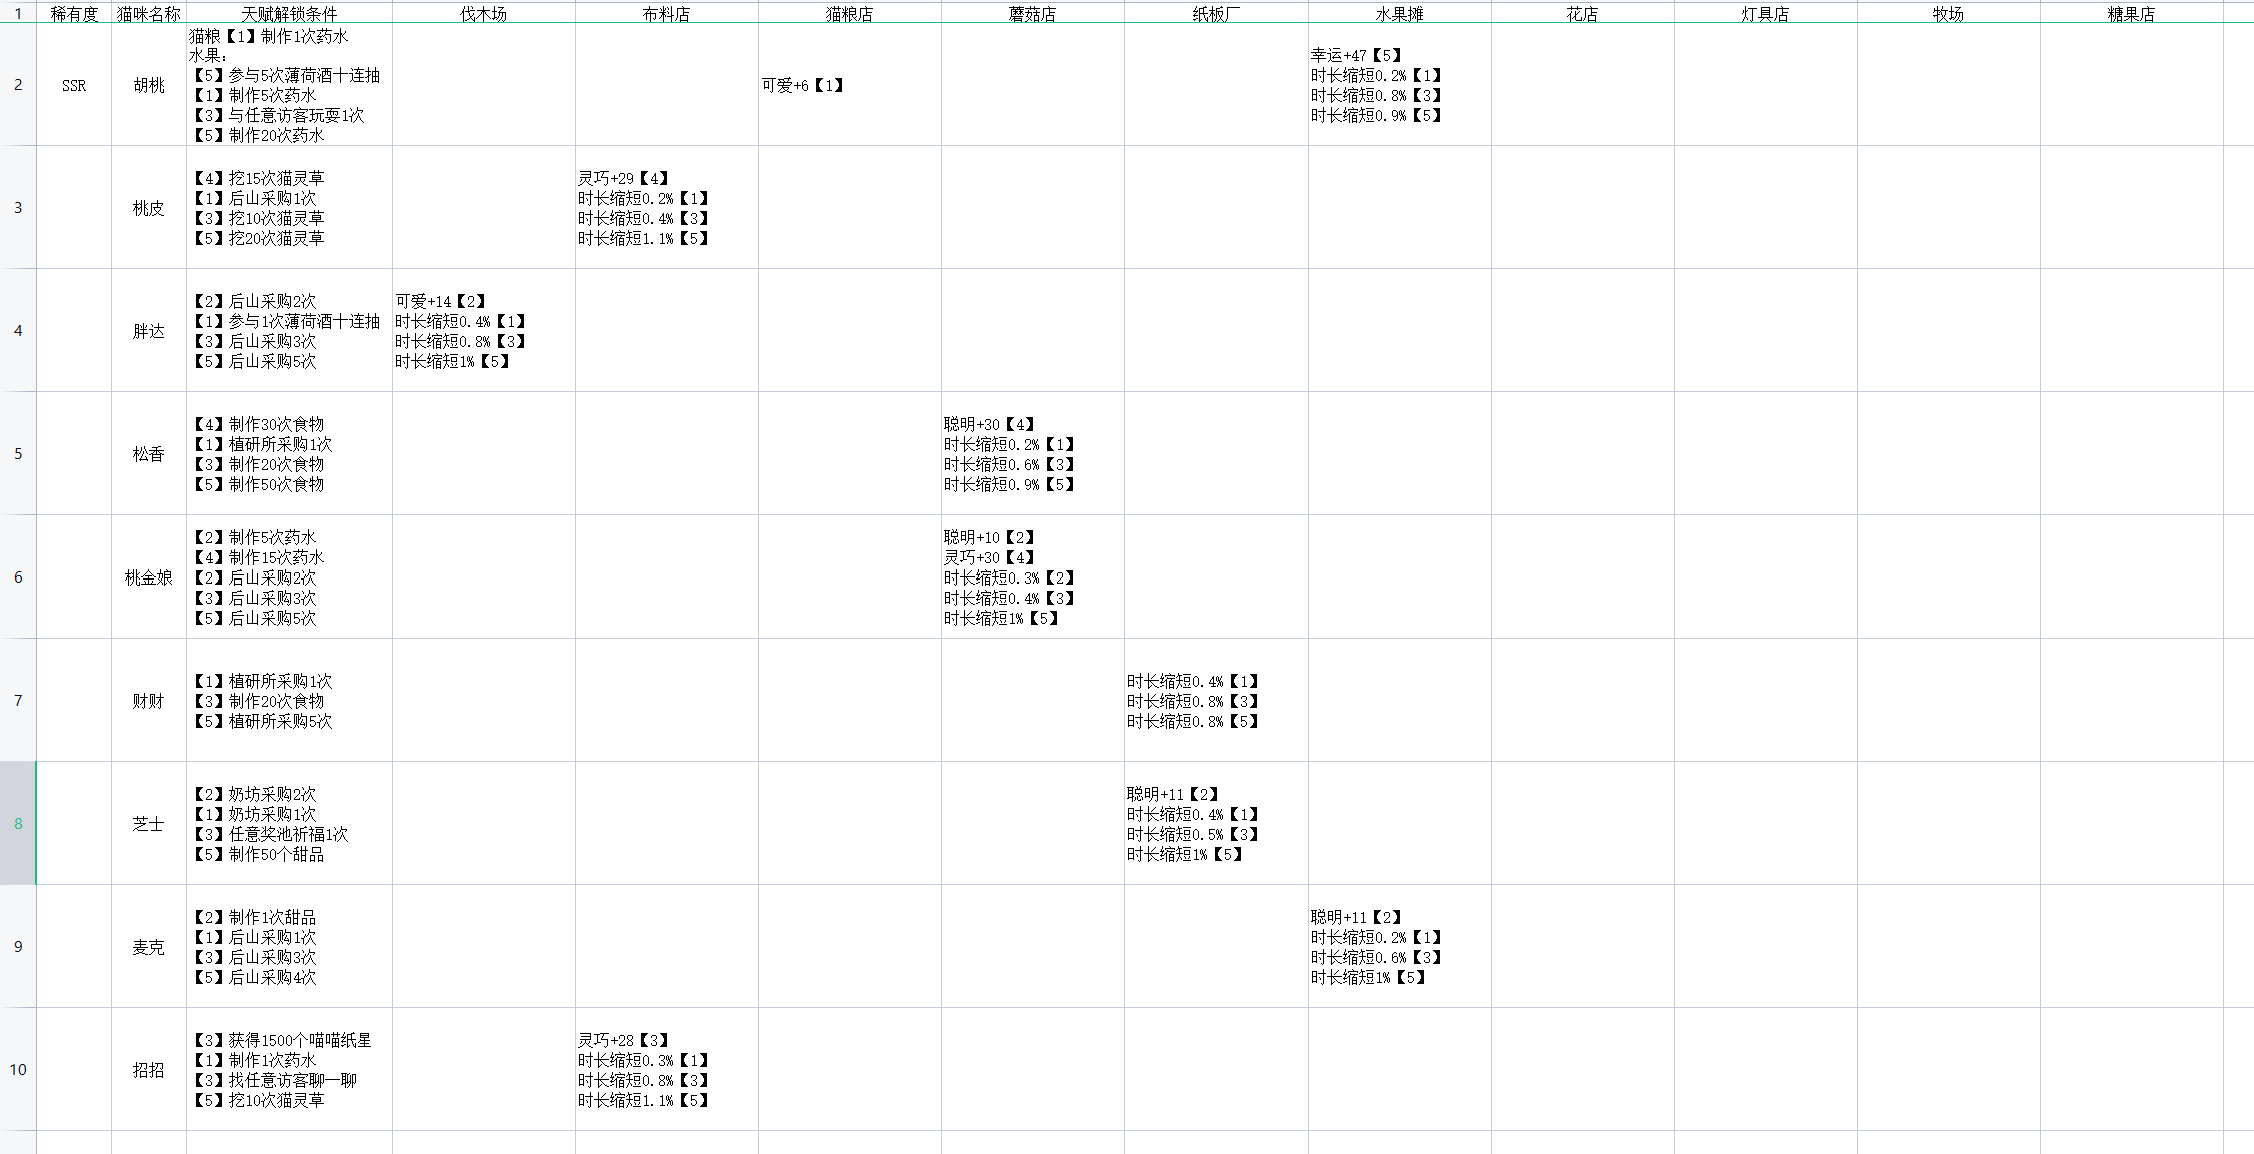Select row header 4
The width and height of the screenshot is (2254, 1154).
[x=18, y=331]
